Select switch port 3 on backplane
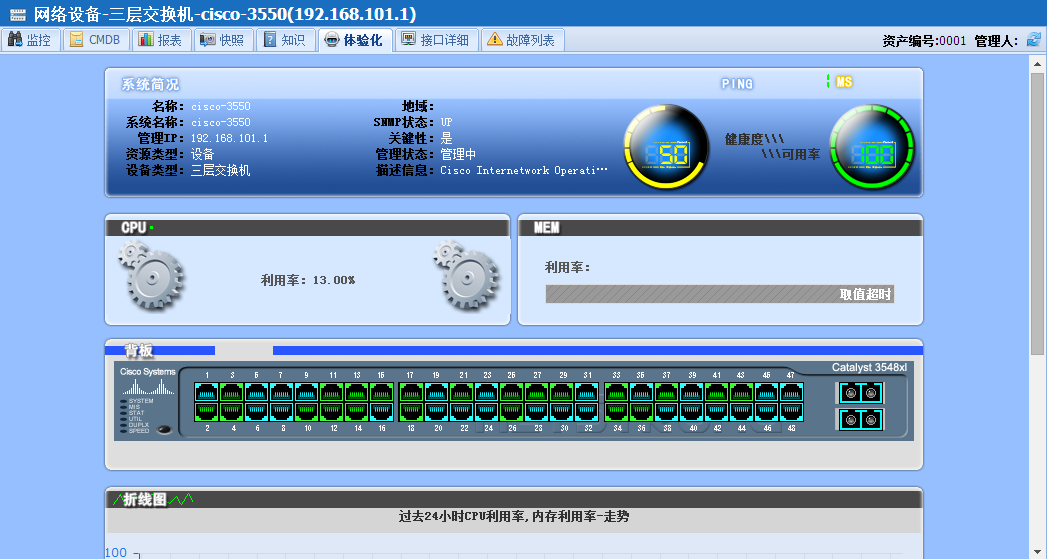The image size is (1047, 559). (232, 391)
